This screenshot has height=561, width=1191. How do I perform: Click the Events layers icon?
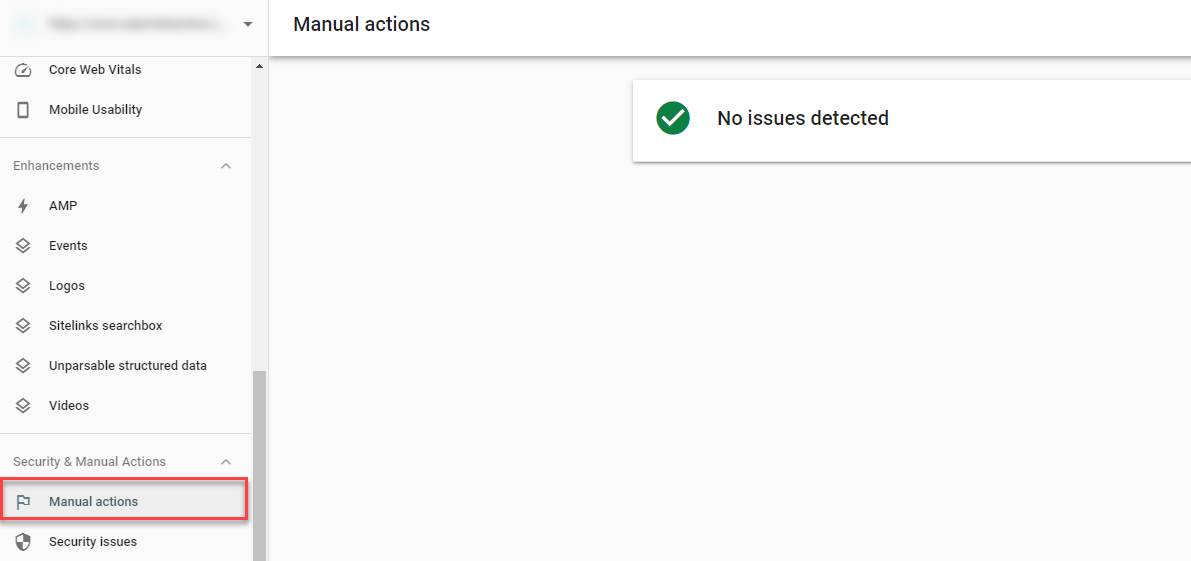tap(23, 246)
